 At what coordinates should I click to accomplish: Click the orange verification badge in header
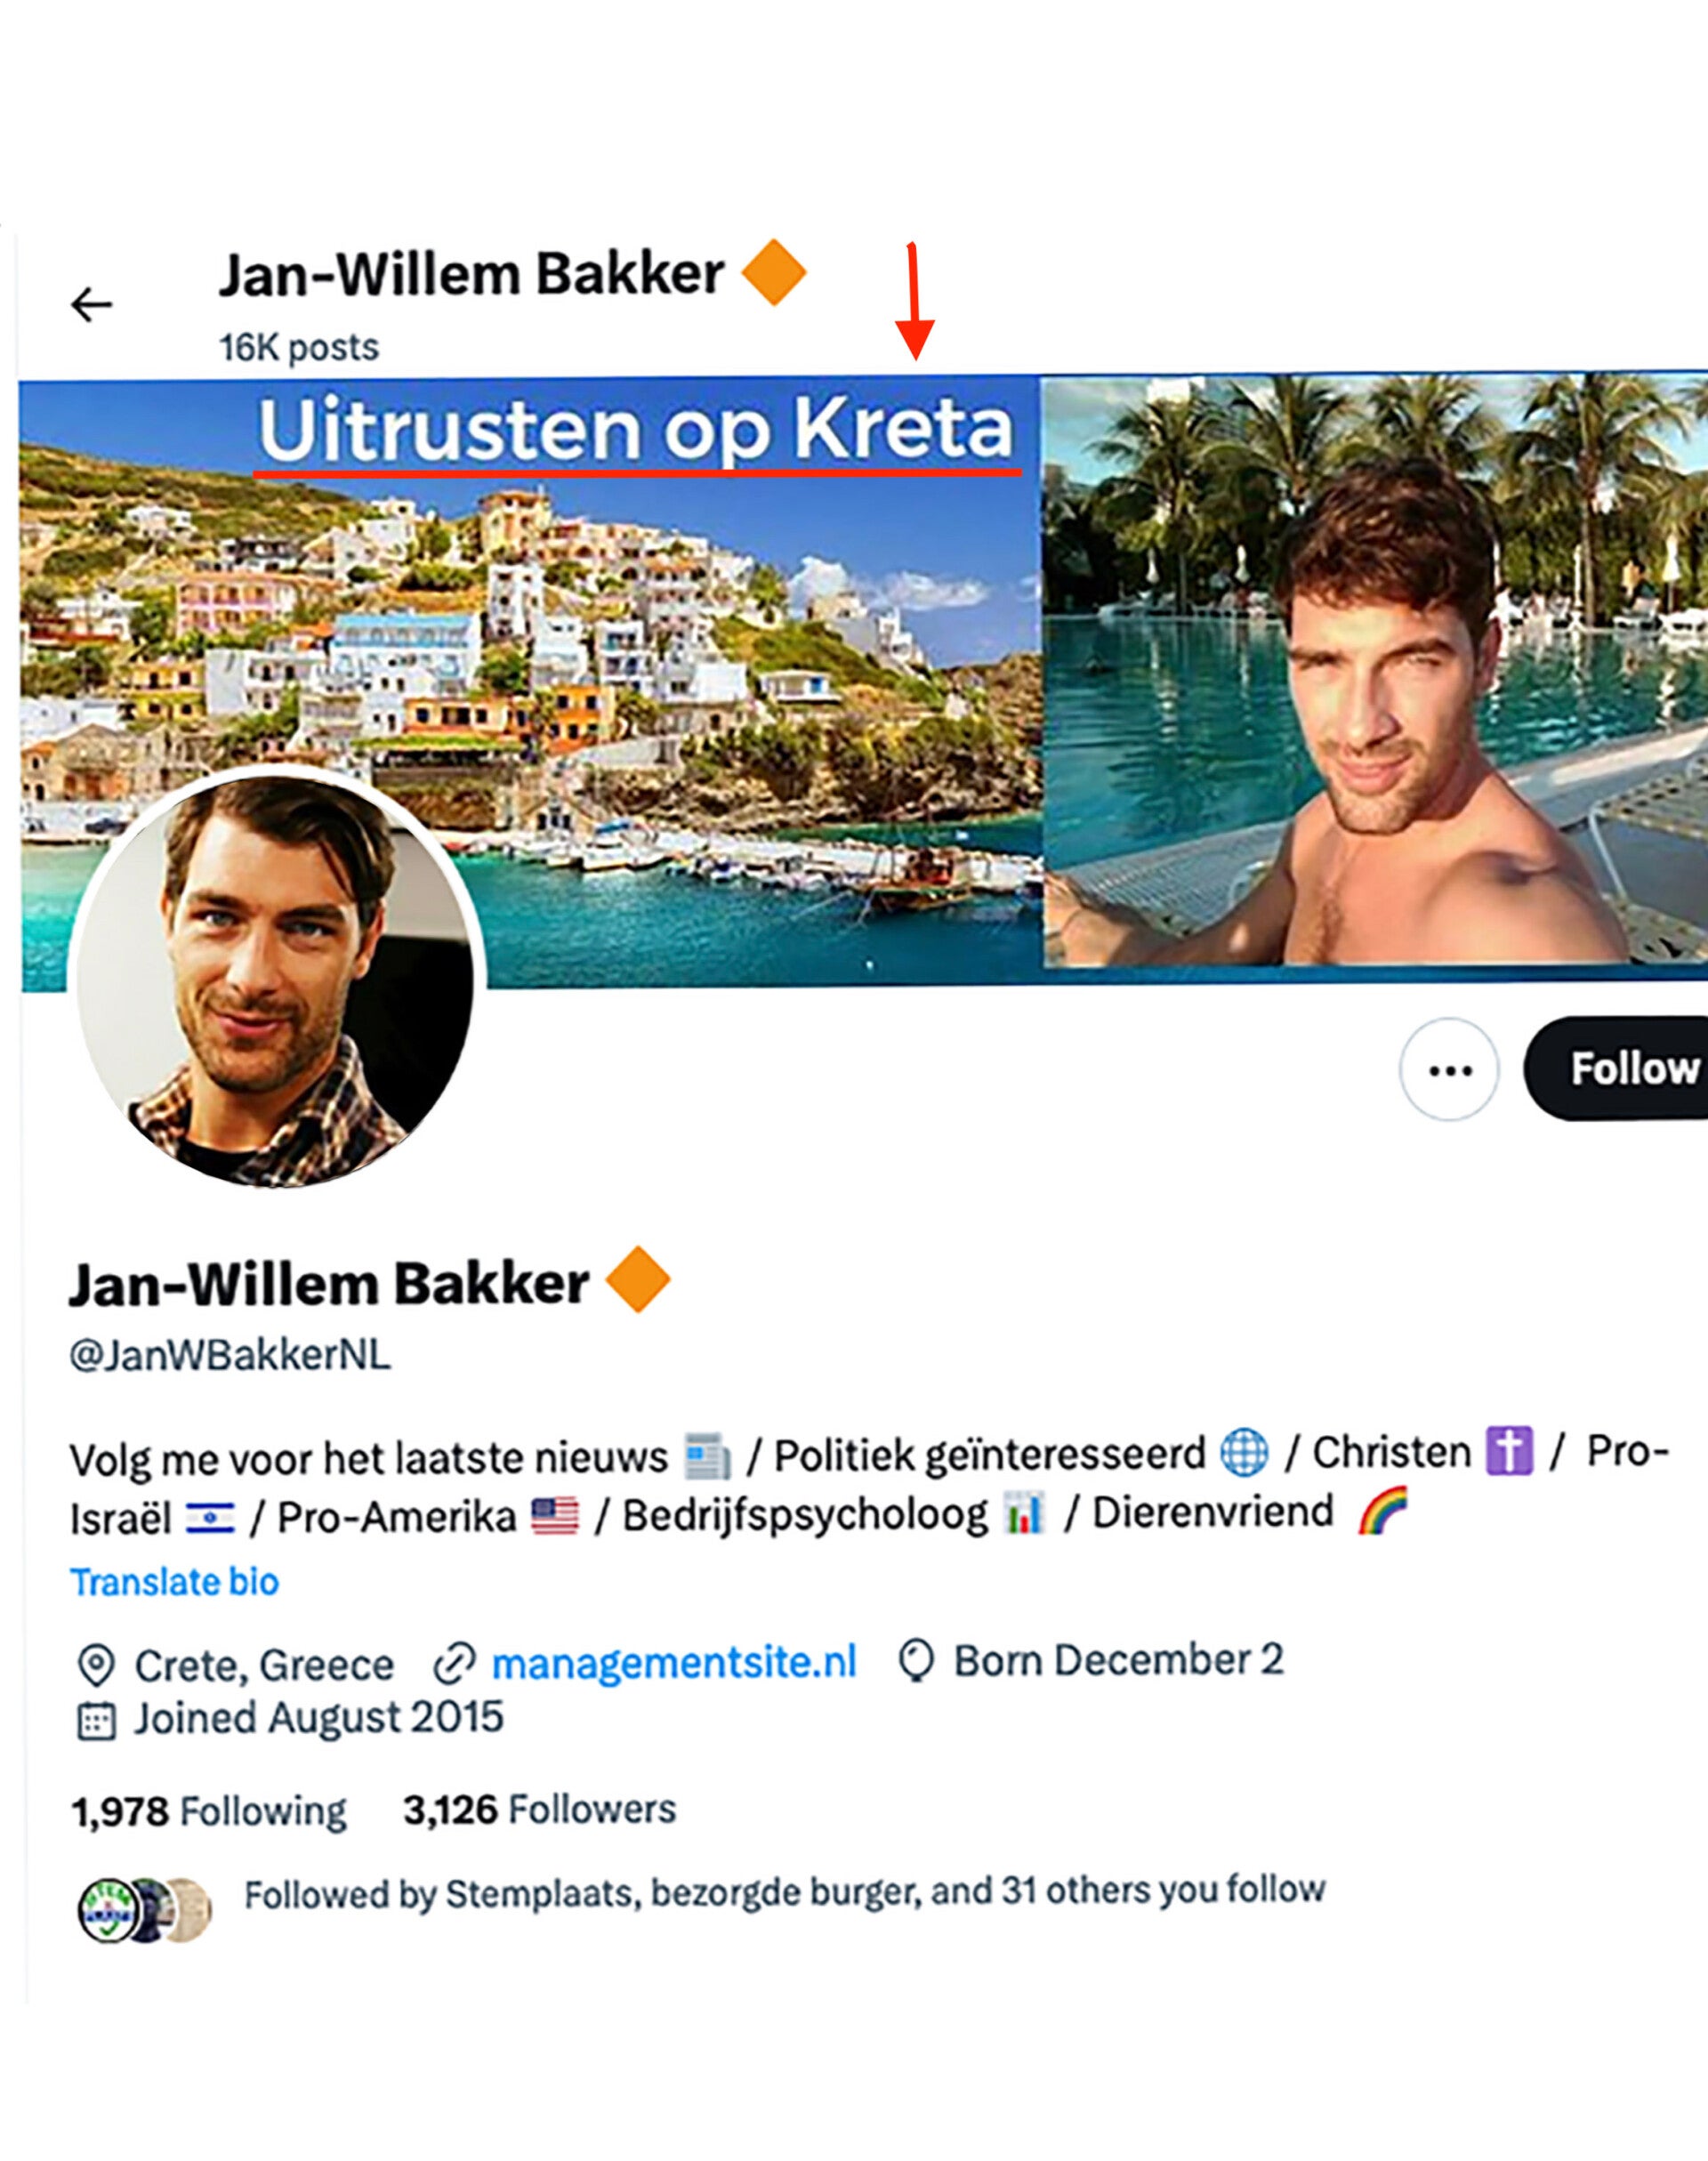(773, 272)
